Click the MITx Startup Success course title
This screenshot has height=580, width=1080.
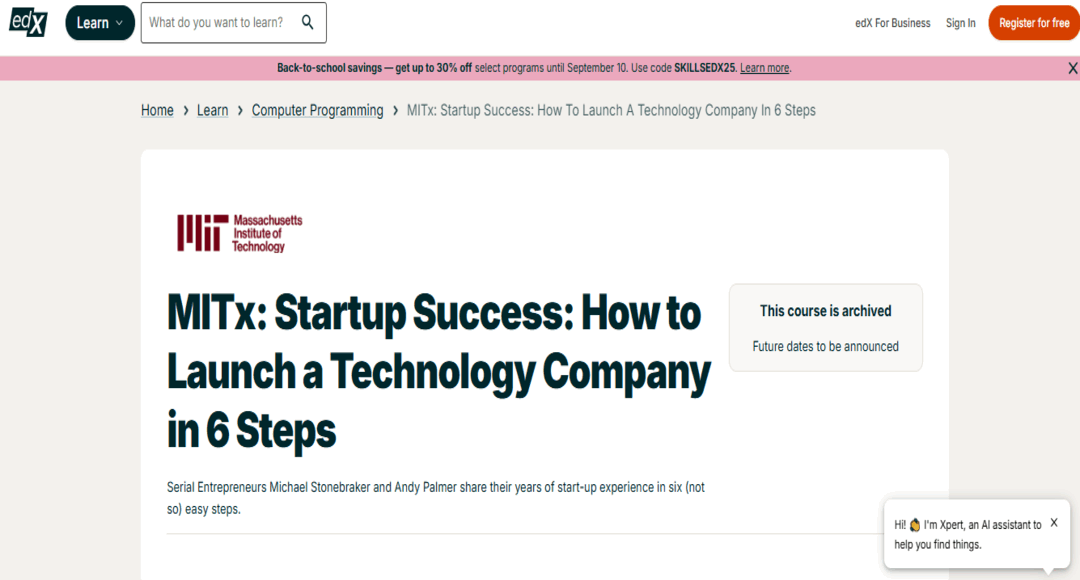438,371
